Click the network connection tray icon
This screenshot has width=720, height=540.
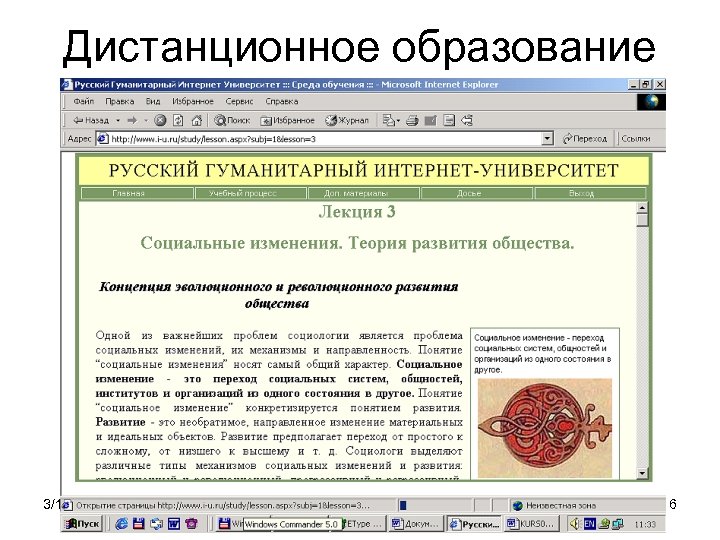click(x=618, y=523)
